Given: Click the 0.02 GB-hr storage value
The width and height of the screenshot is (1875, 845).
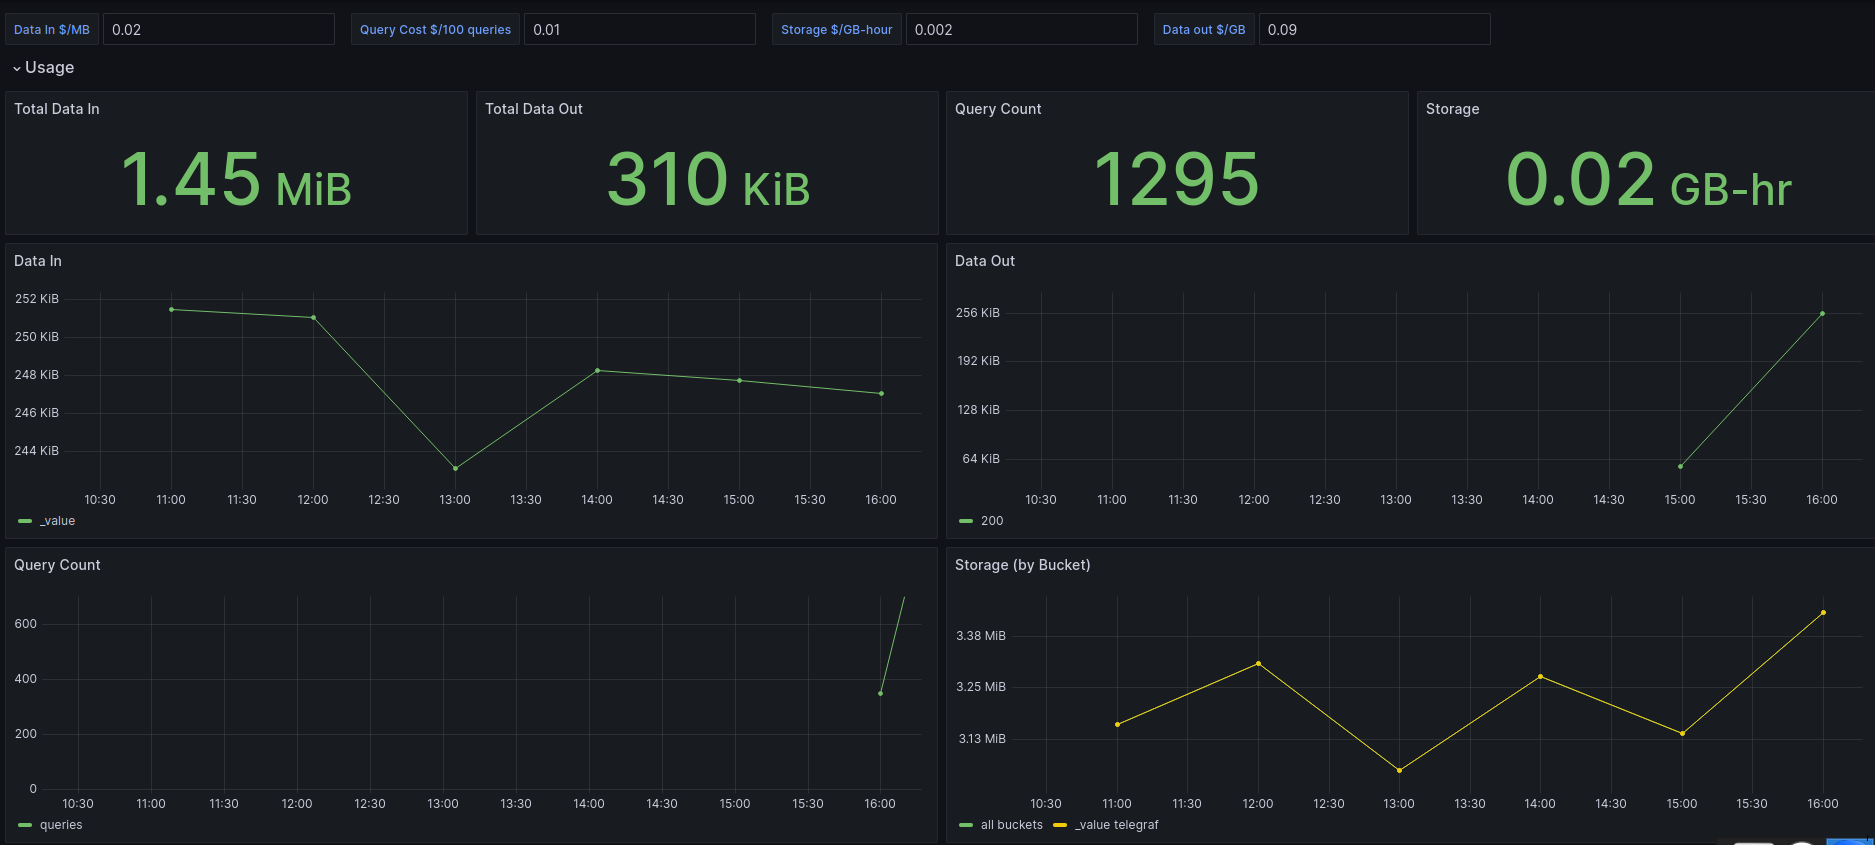Looking at the screenshot, I should (1648, 180).
